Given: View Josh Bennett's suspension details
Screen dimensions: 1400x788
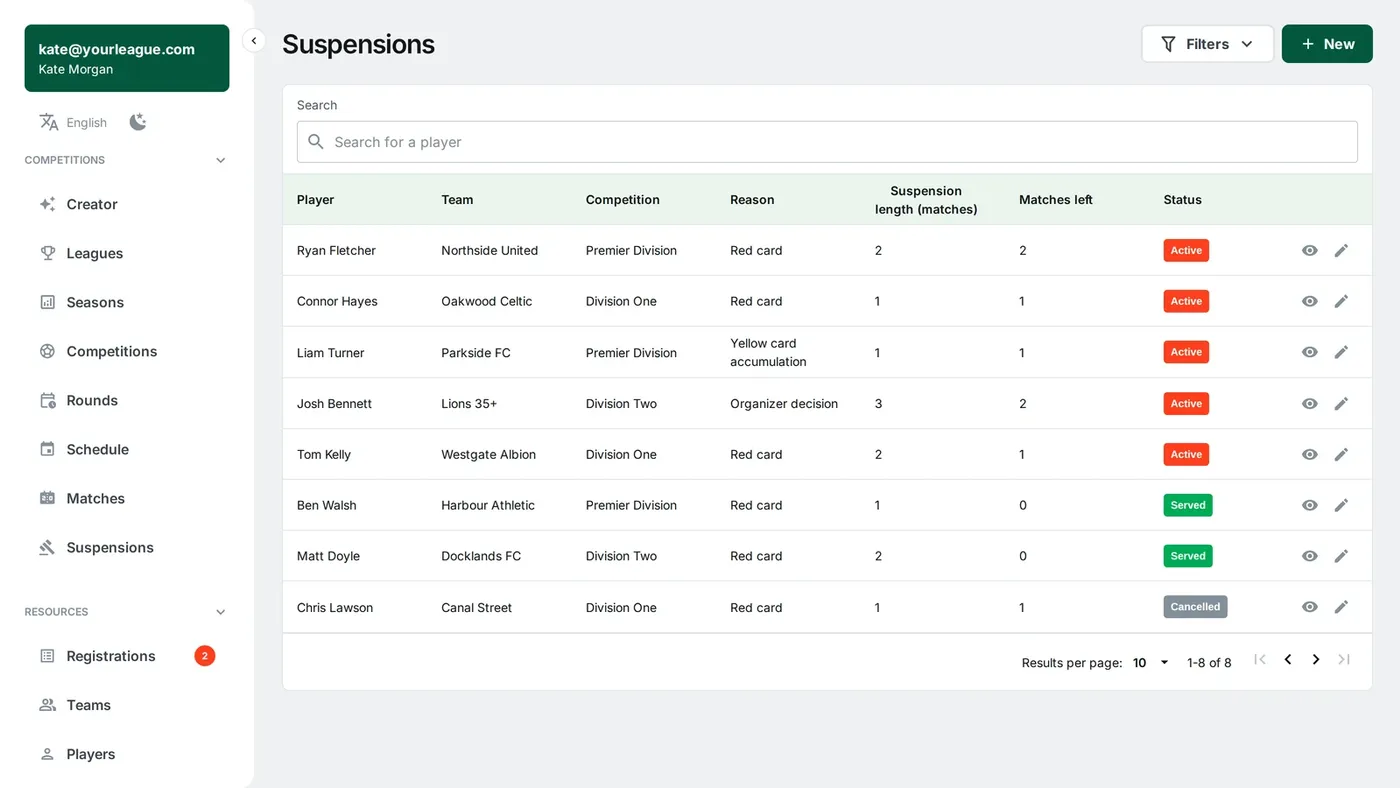Looking at the screenshot, I should (1309, 404).
